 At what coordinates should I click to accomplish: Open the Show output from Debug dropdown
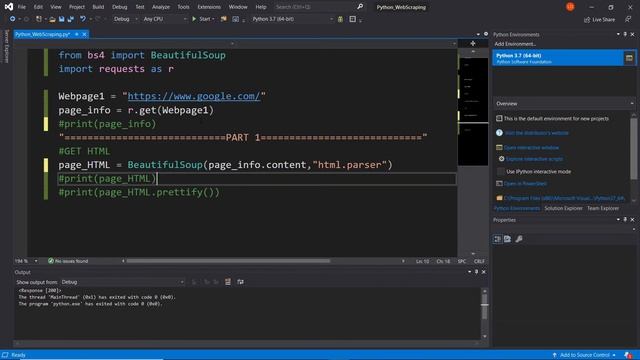tap(122, 282)
